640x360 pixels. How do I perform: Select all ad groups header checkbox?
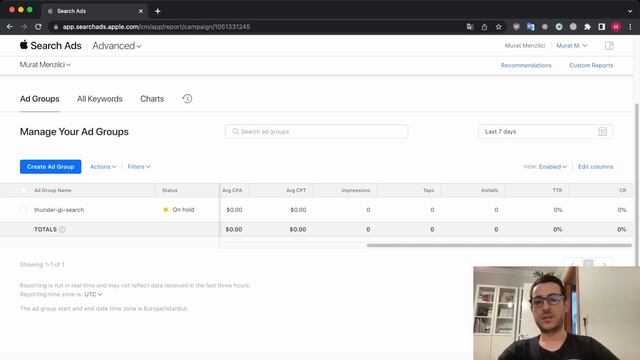coord(23,190)
